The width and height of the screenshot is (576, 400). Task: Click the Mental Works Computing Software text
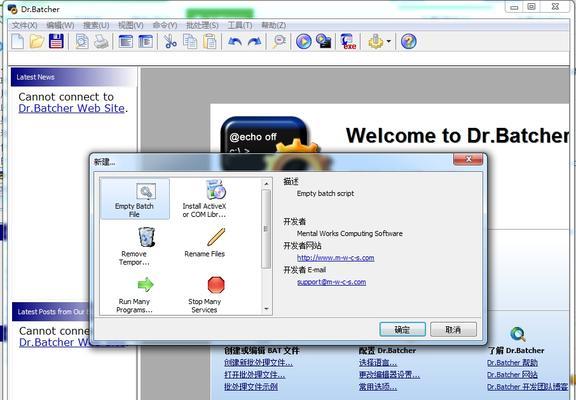[350, 233]
